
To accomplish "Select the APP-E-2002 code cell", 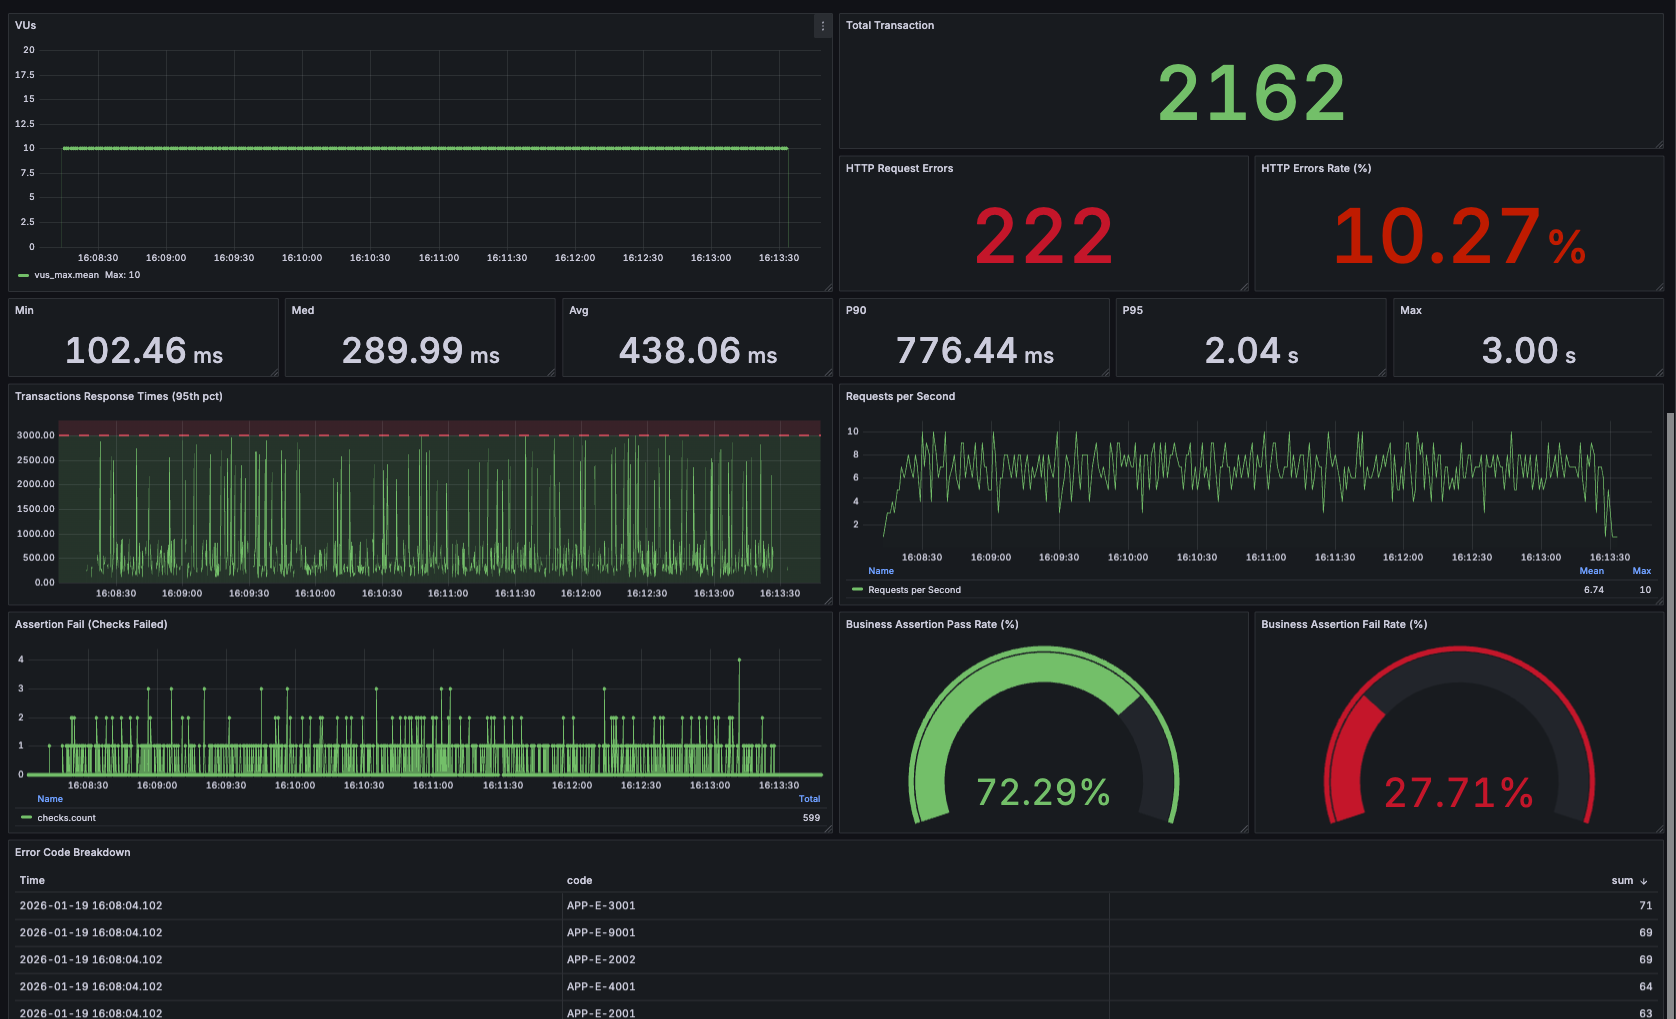I will tap(601, 960).
